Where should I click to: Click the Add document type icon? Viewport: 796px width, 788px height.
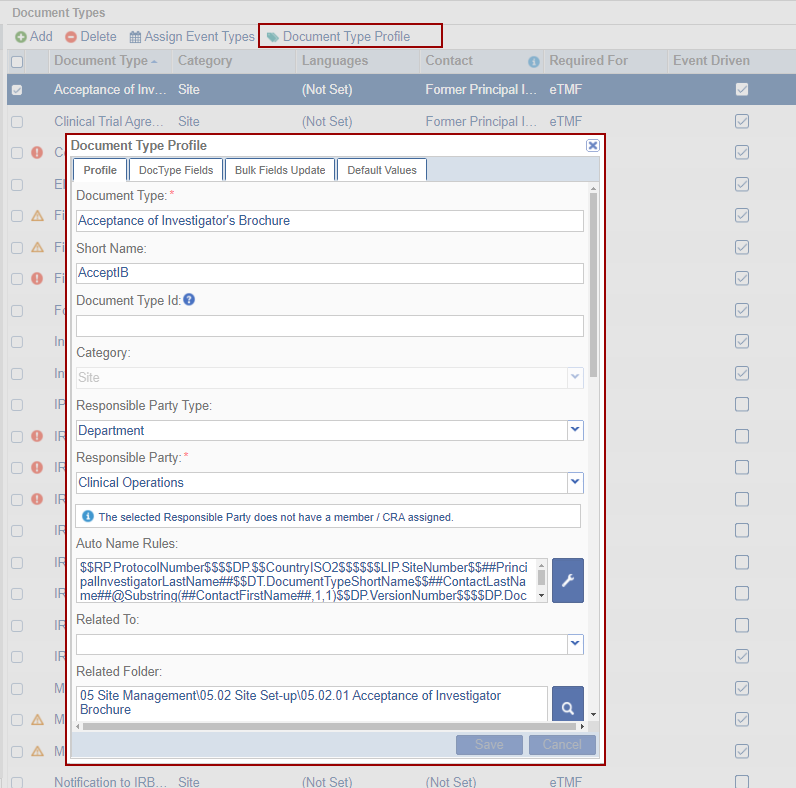[x=21, y=37]
